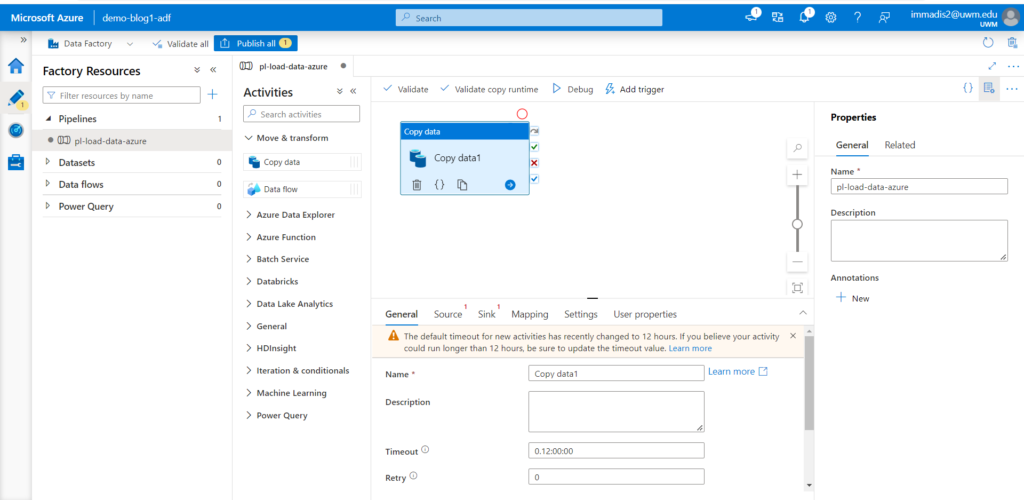
Task: Toggle the Properties pane icon
Action: tap(989, 88)
